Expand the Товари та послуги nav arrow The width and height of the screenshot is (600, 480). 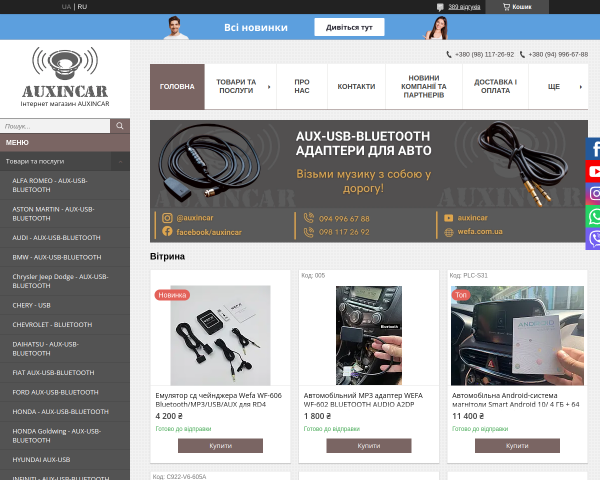[269, 87]
